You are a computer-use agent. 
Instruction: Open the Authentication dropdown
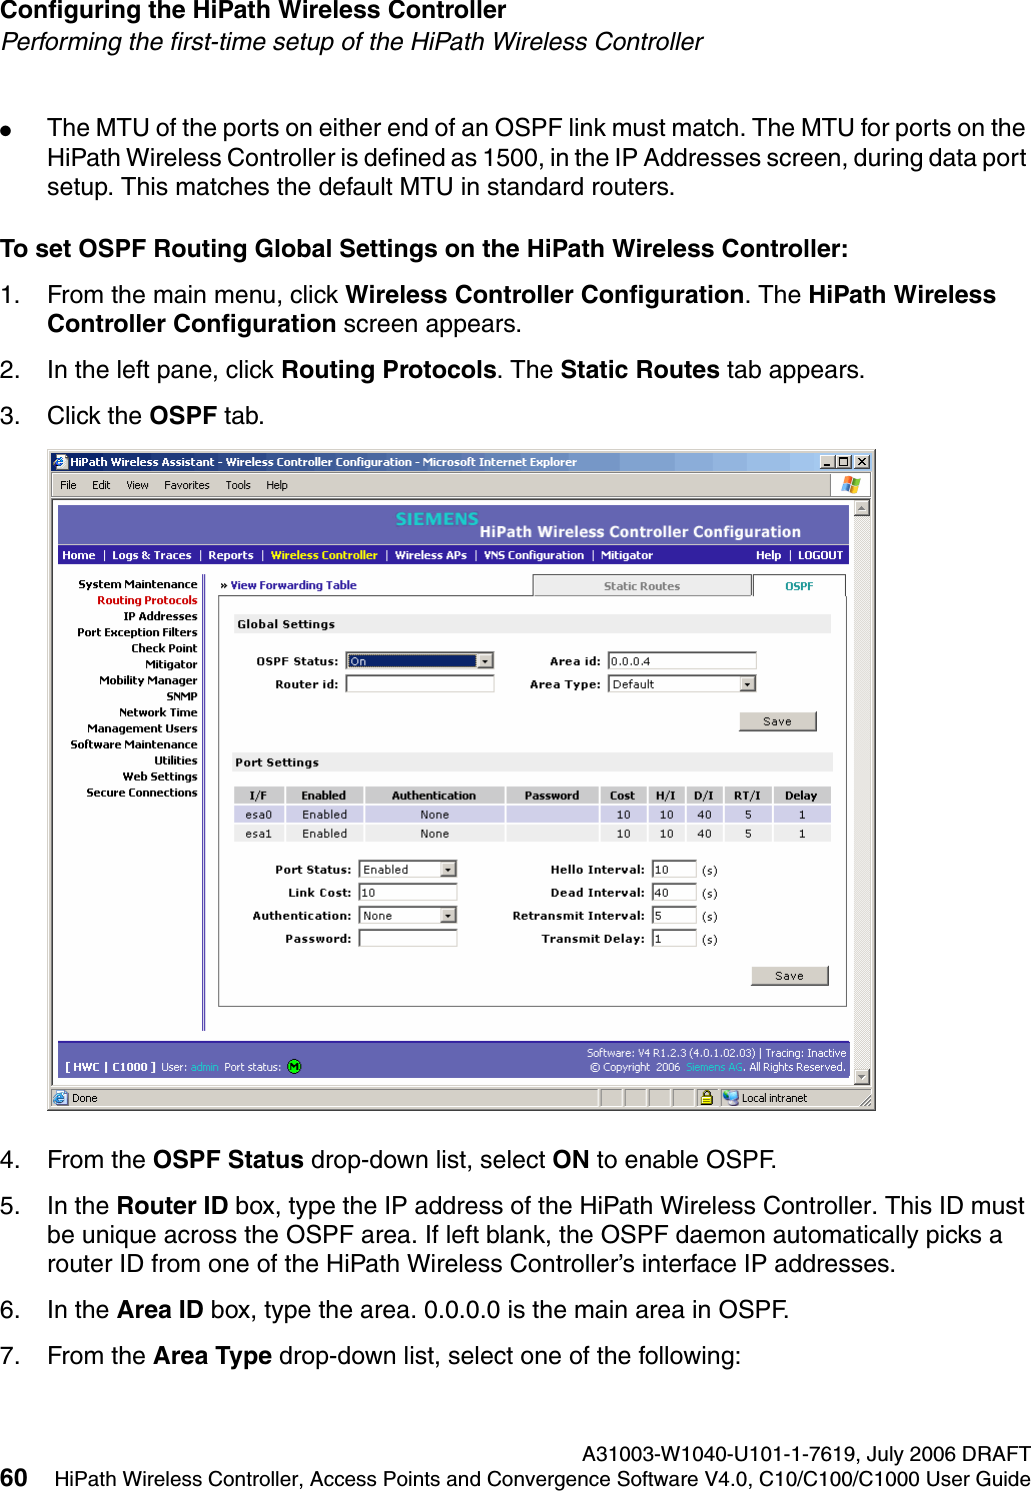pos(449,915)
